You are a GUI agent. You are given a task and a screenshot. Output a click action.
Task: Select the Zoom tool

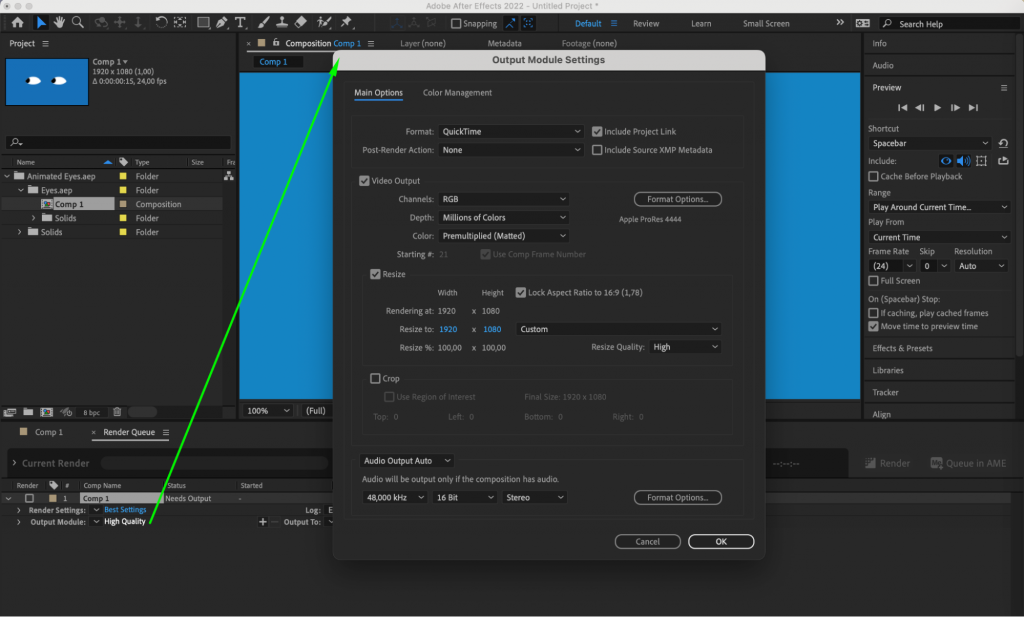click(78, 21)
